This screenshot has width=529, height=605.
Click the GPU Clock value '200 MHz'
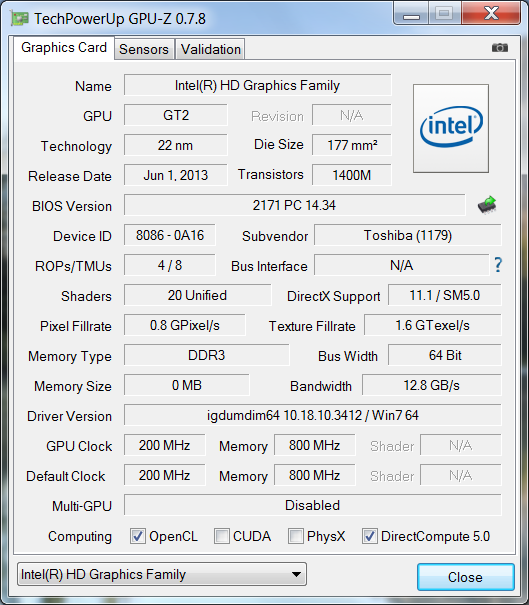[164, 446]
